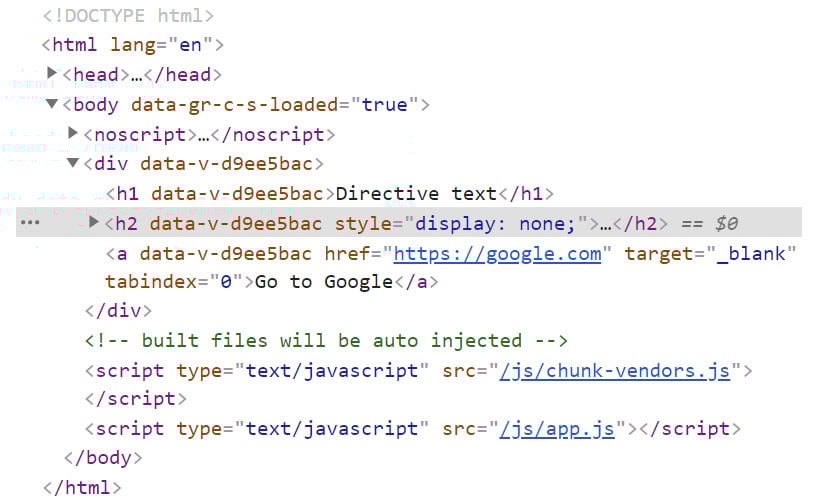The width and height of the screenshot is (818, 502).
Task: Select the closing div tag
Action: (x=118, y=311)
